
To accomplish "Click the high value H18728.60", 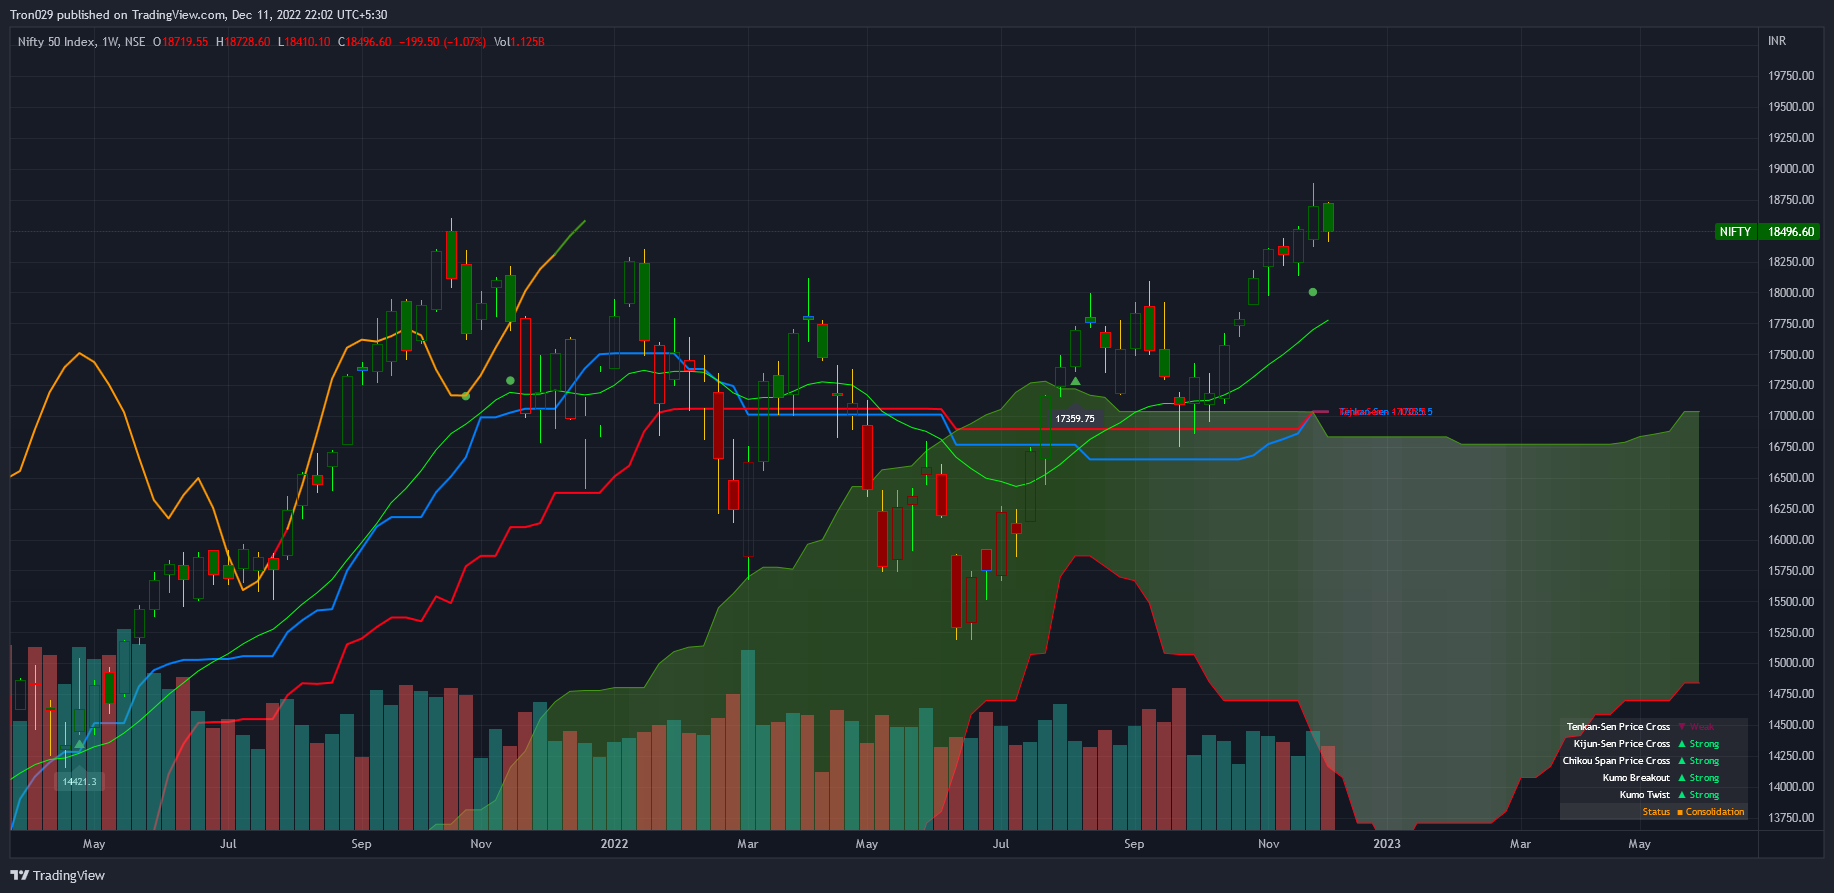I will coord(243,42).
